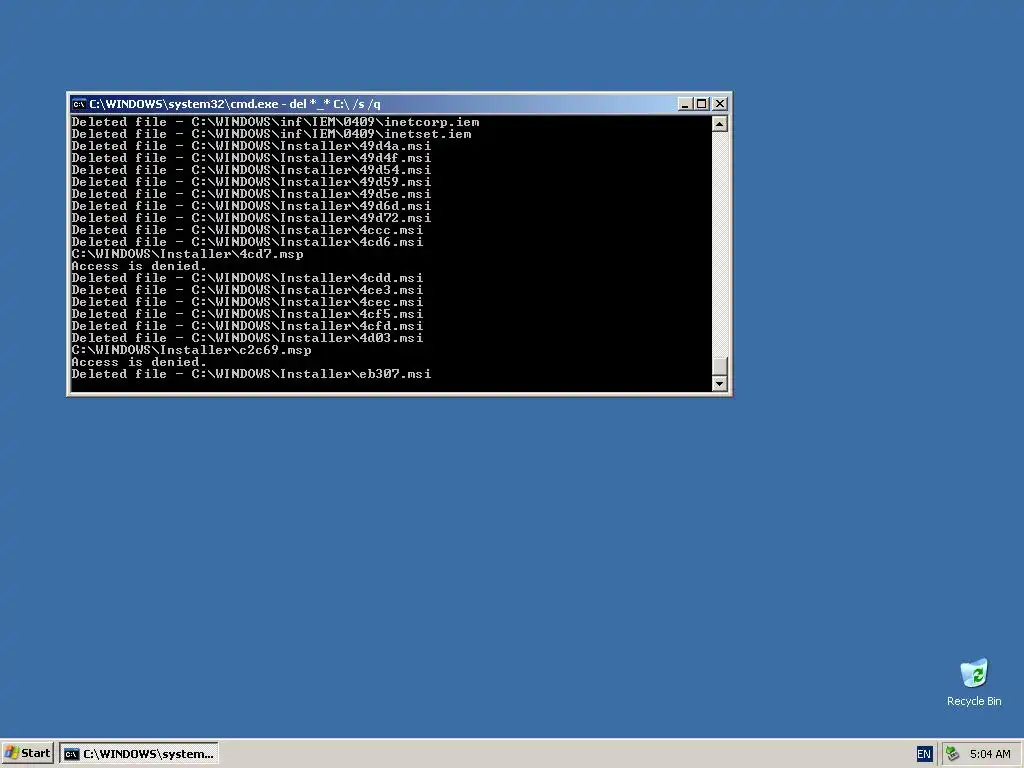Open the Recycle Bin desktop icon
Image resolution: width=1024 pixels, height=768 pixels.
(974, 682)
